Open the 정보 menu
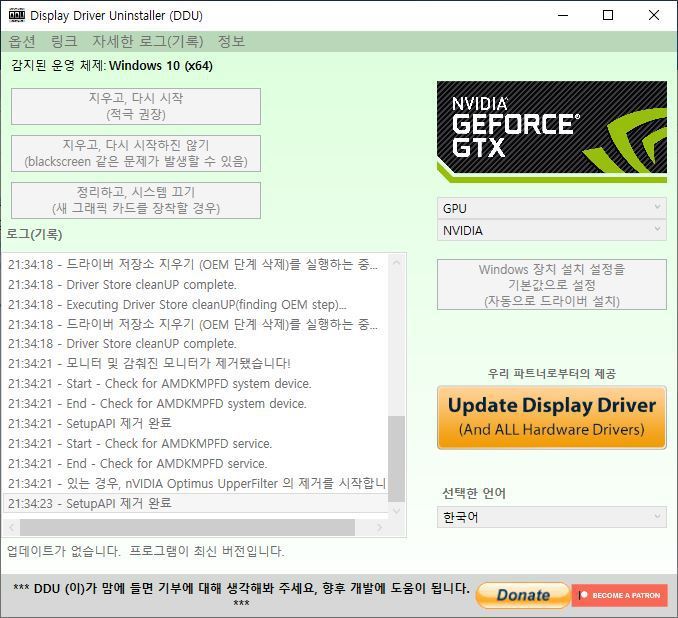The image size is (678, 618). pyautogui.click(x=231, y=41)
